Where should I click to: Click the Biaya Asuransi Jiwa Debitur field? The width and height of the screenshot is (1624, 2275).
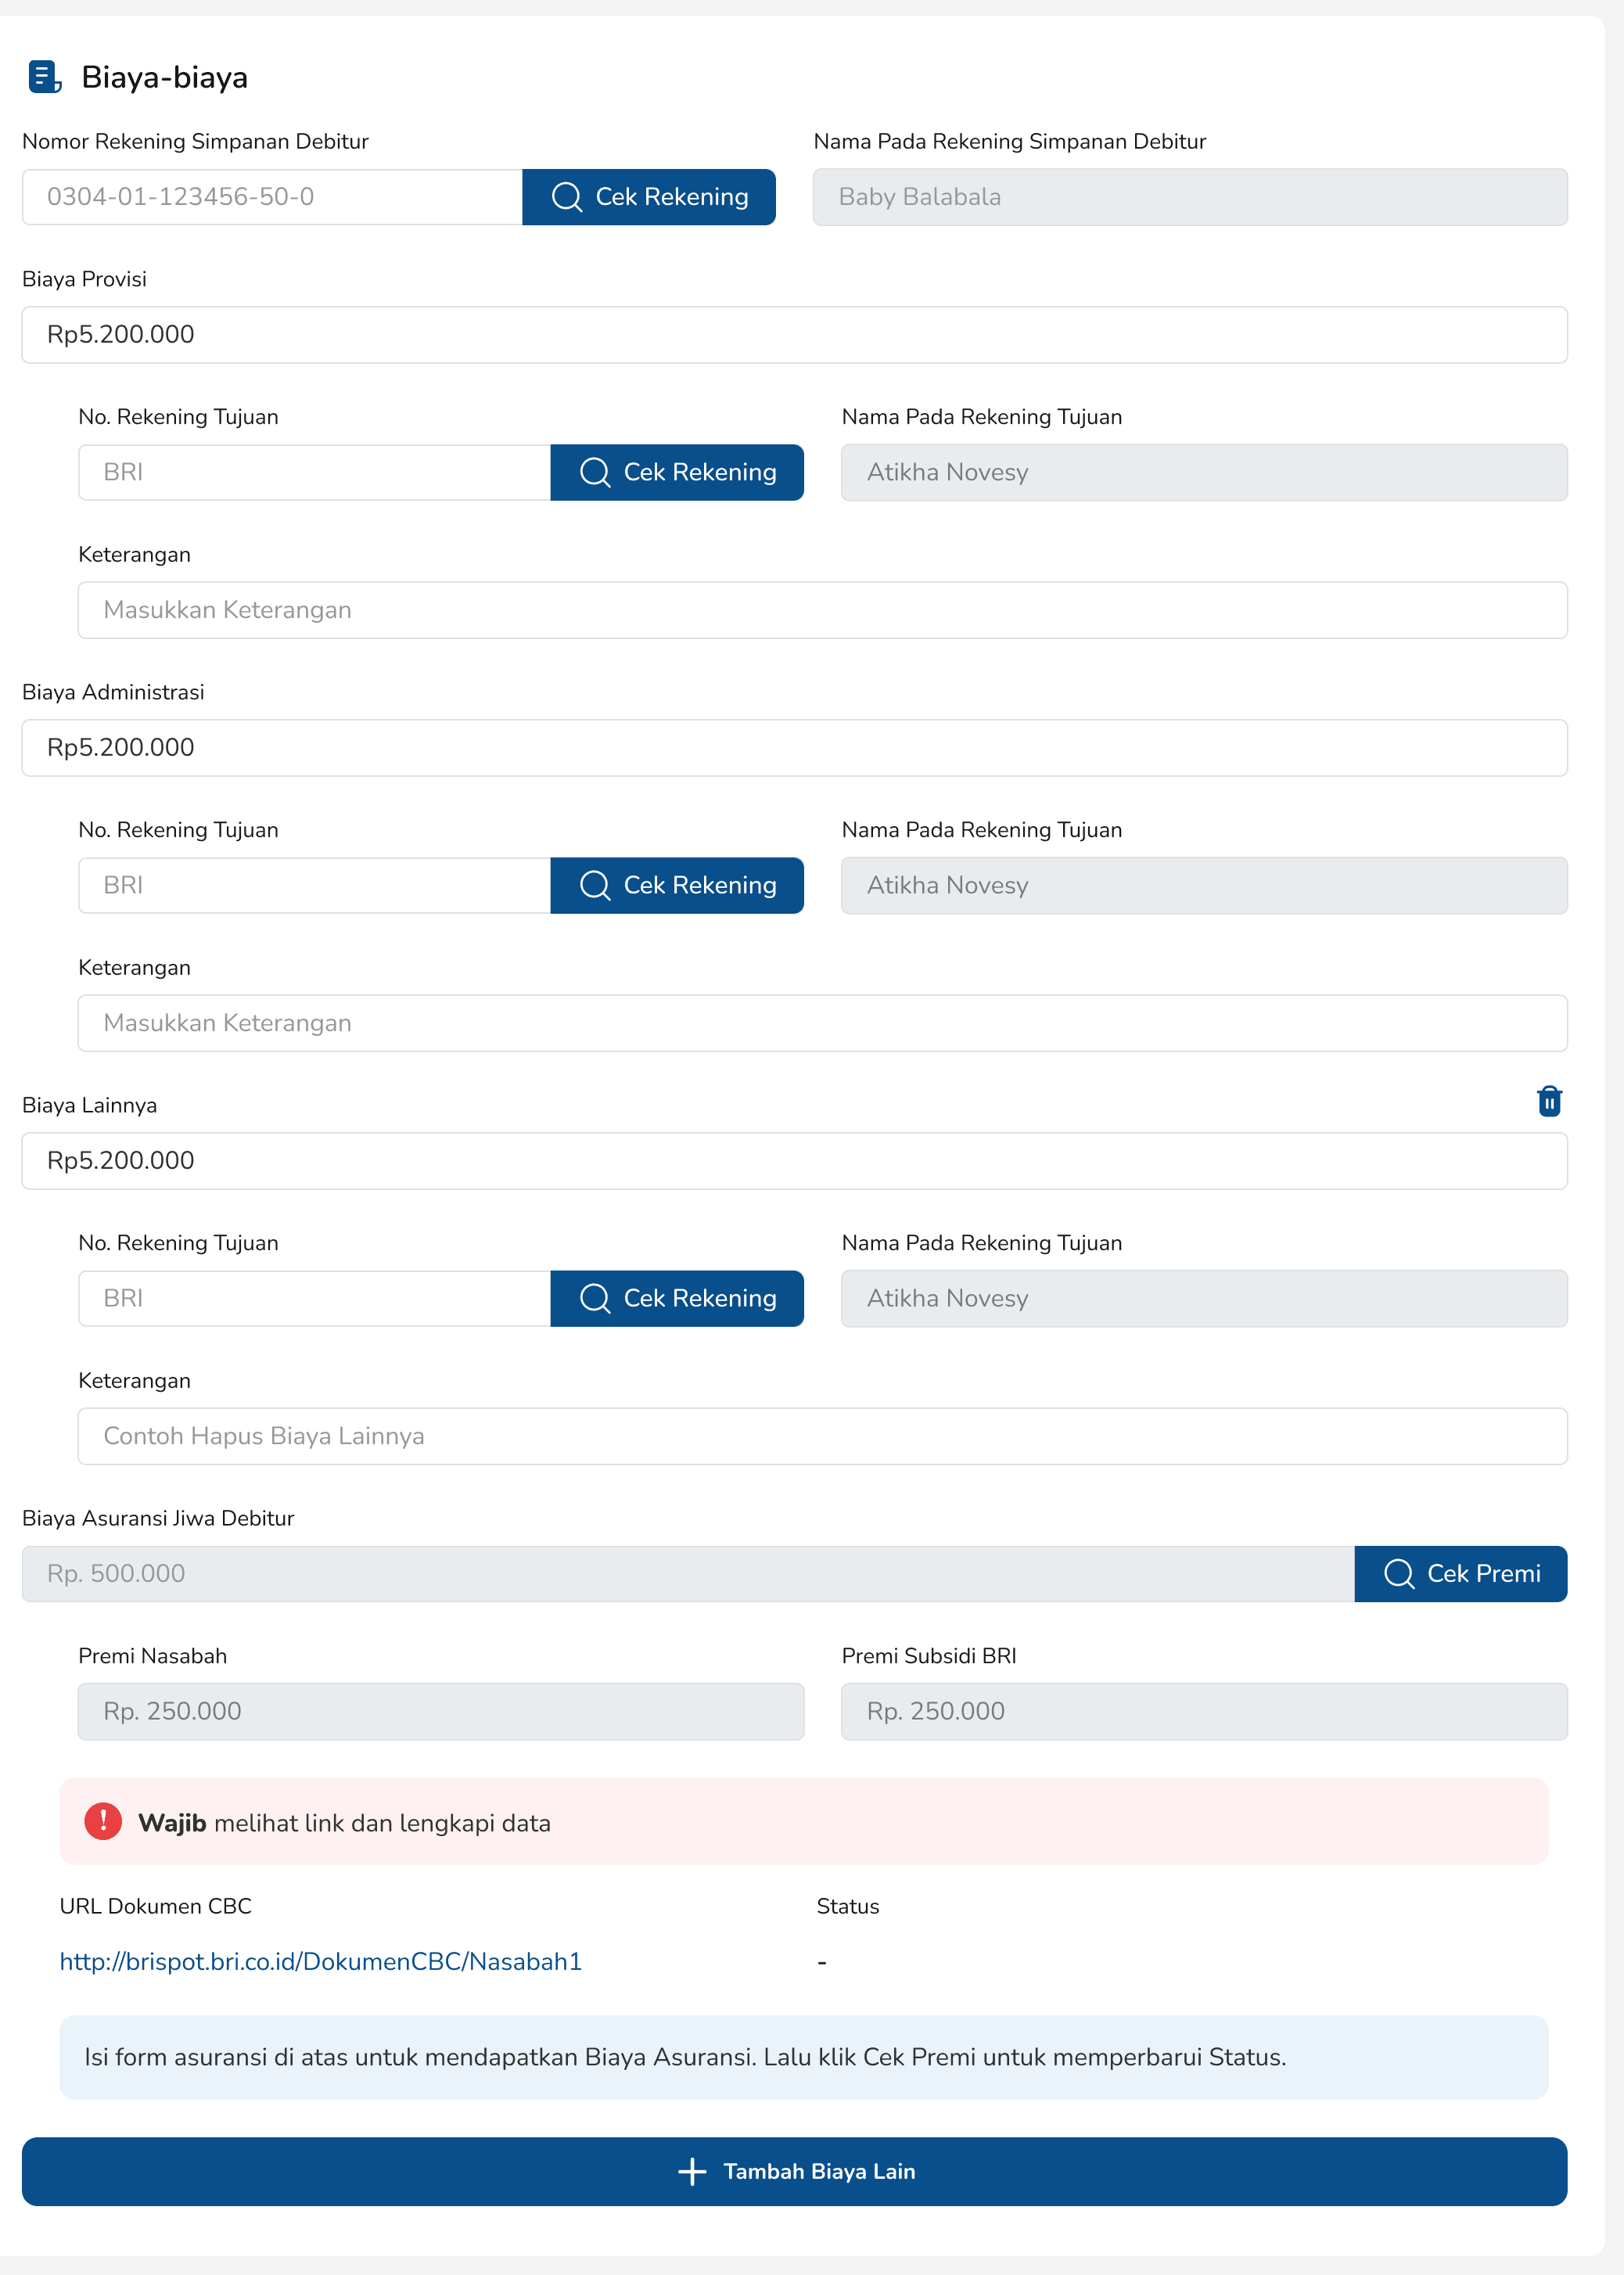(x=688, y=1573)
